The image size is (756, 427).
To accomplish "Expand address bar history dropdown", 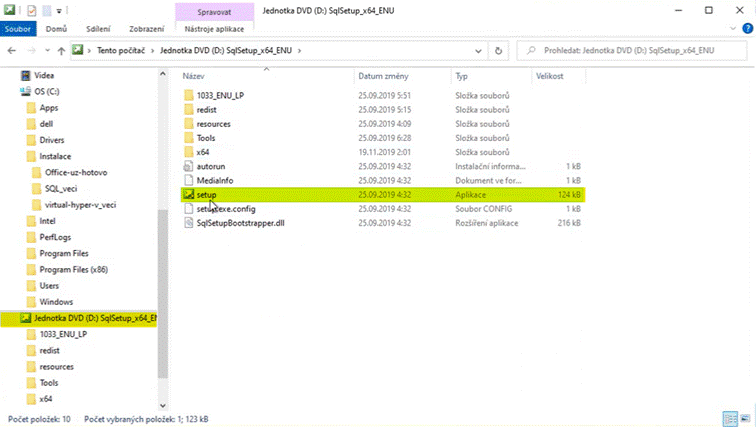I will (478, 51).
